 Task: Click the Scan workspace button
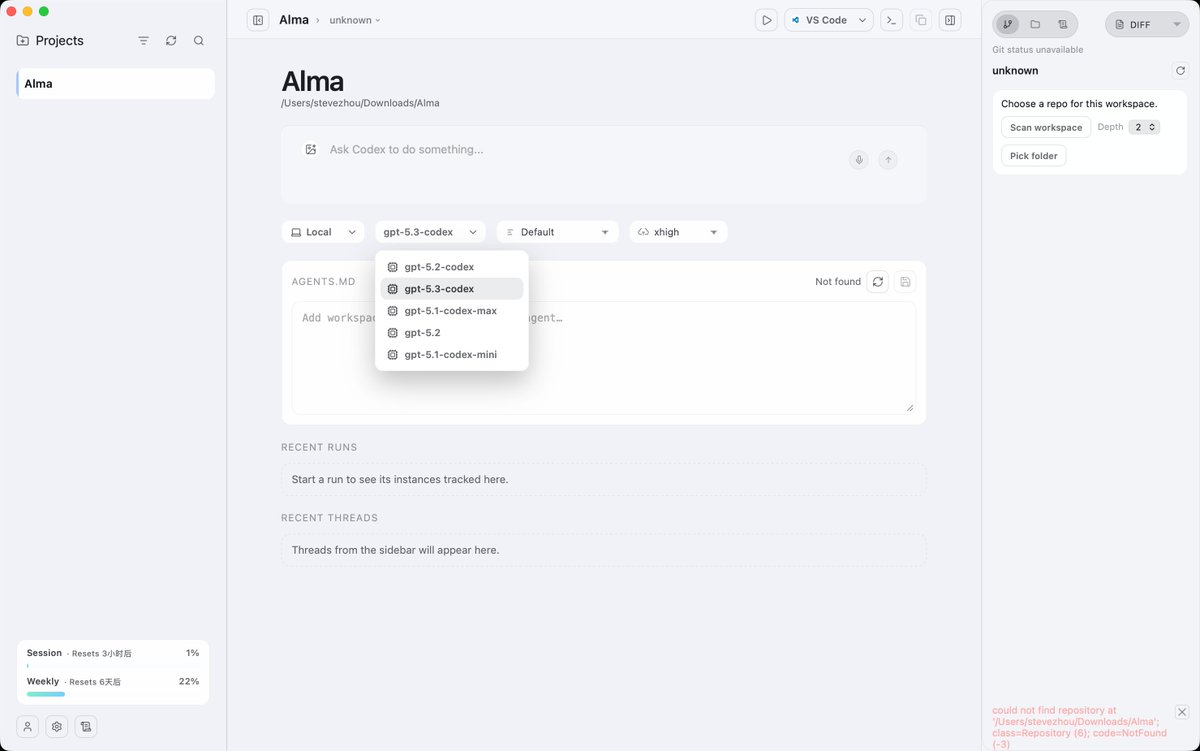[x=1046, y=127]
